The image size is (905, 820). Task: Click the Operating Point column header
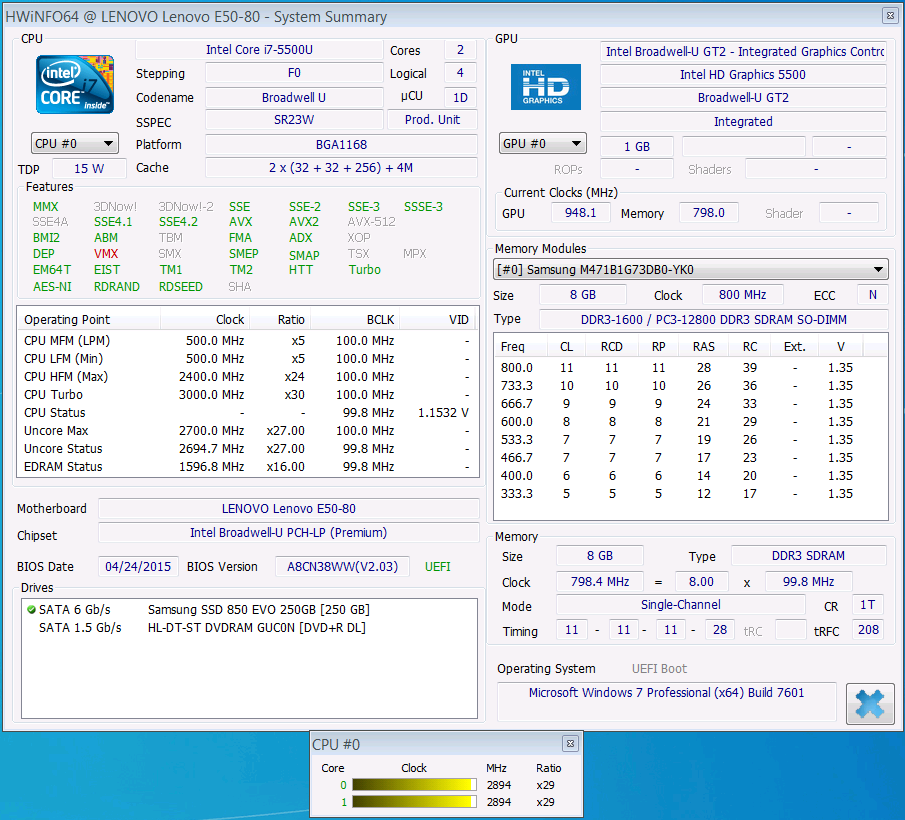point(89,319)
